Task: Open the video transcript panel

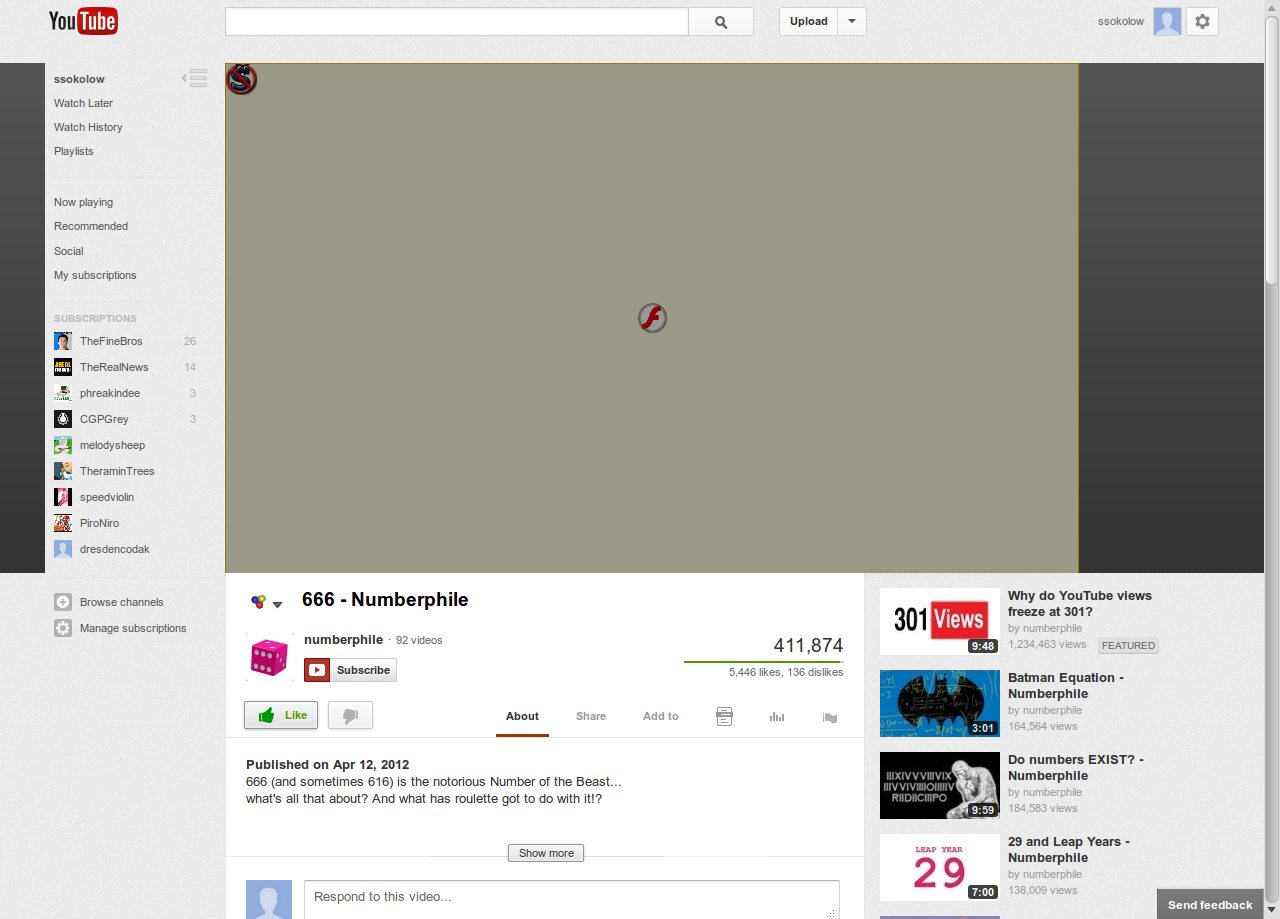Action: tap(724, 716)
